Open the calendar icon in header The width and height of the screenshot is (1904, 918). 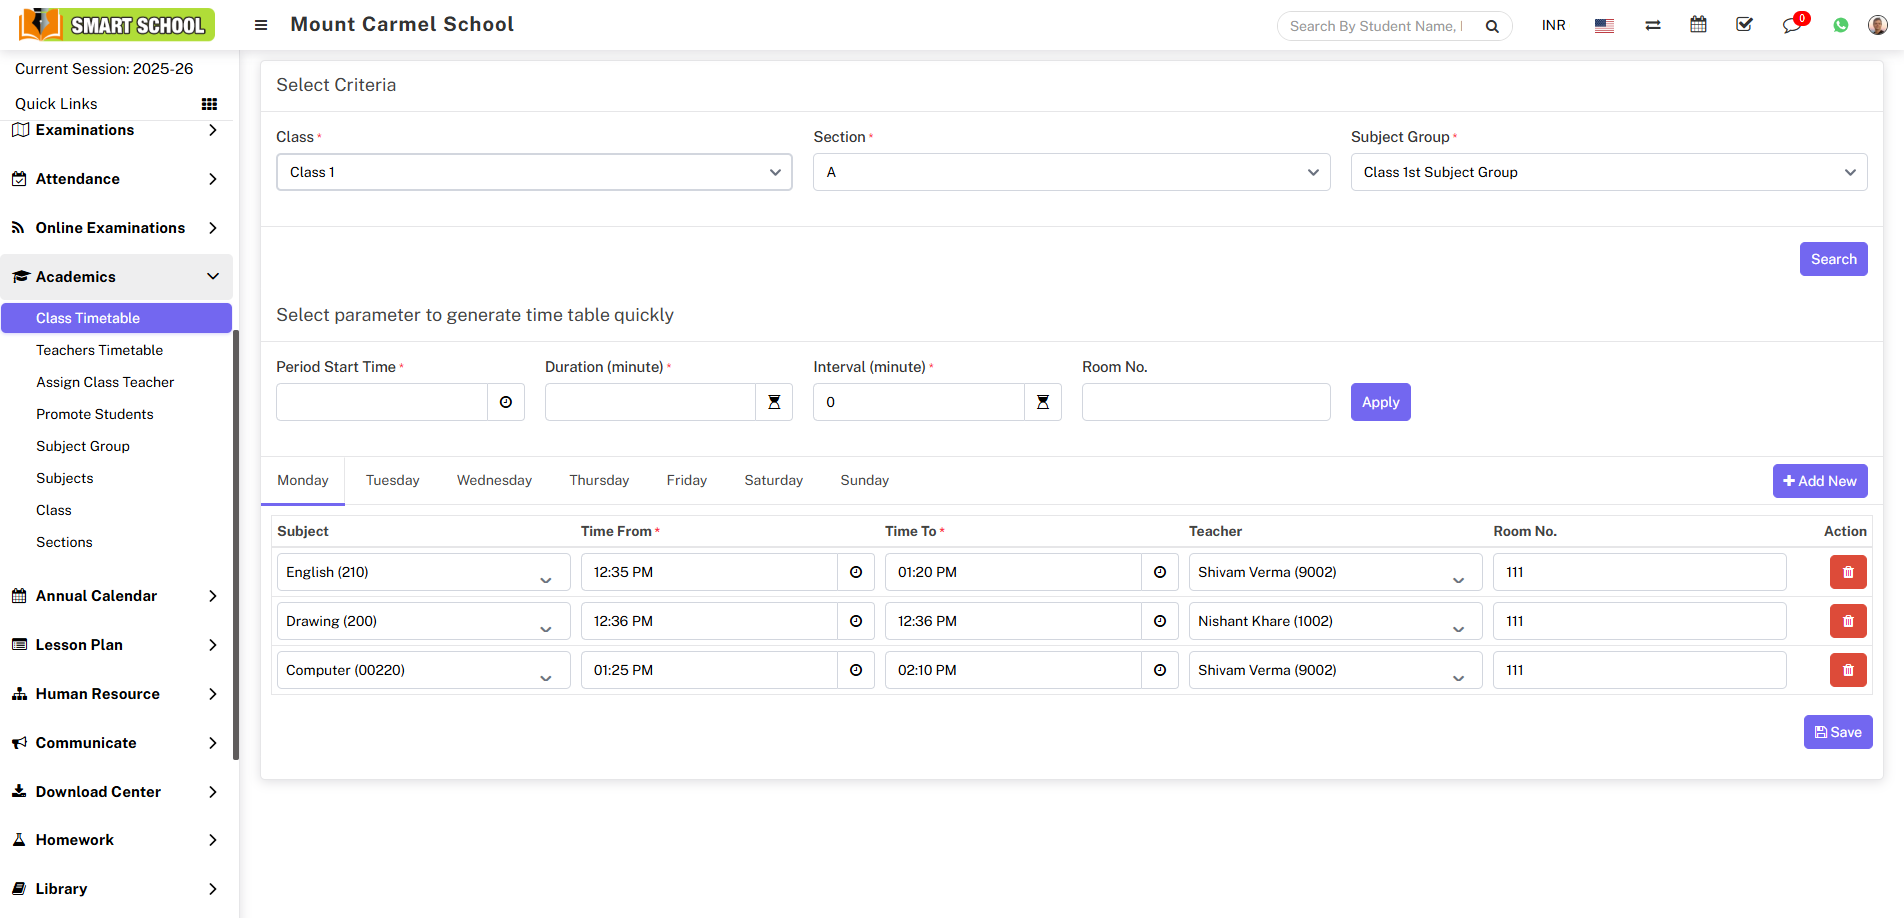pos(1698,25)
